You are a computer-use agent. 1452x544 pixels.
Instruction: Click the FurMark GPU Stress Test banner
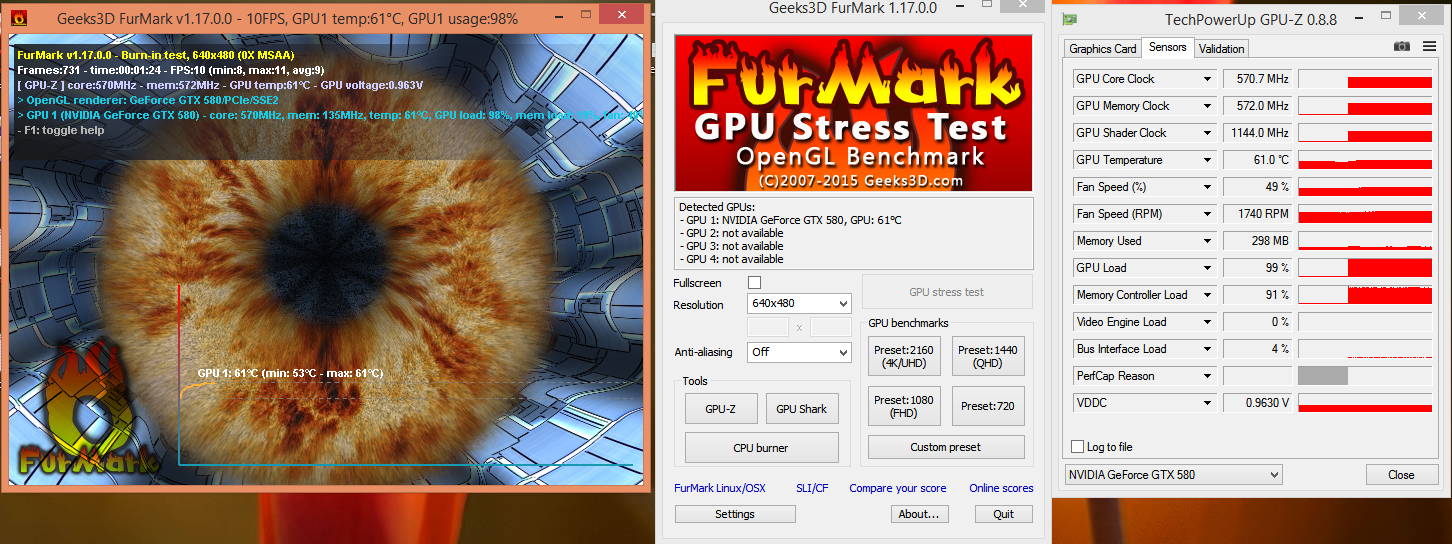coord(853,112)
